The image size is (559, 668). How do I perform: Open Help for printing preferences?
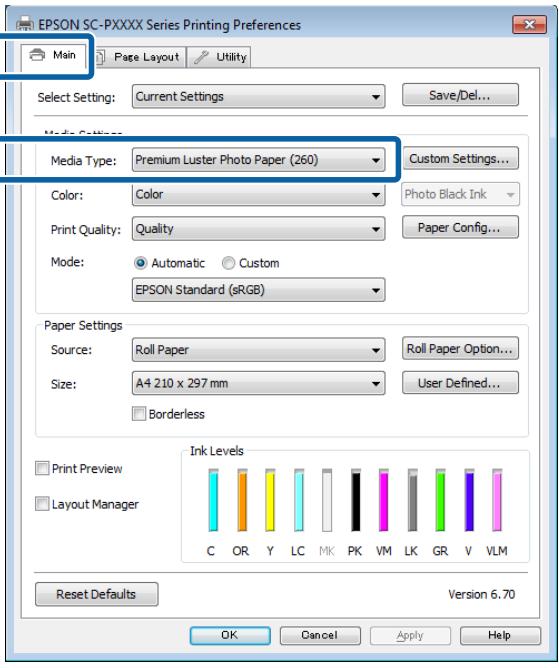tap(500, 635)
